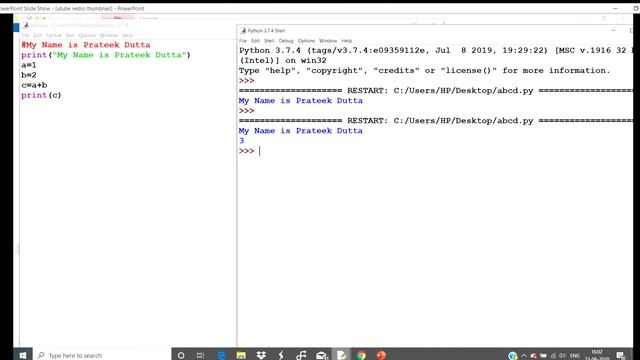640x360 pixels.
Task: Click the editor window Python icon
Action: pyautogui.click(x=26, y=25)
